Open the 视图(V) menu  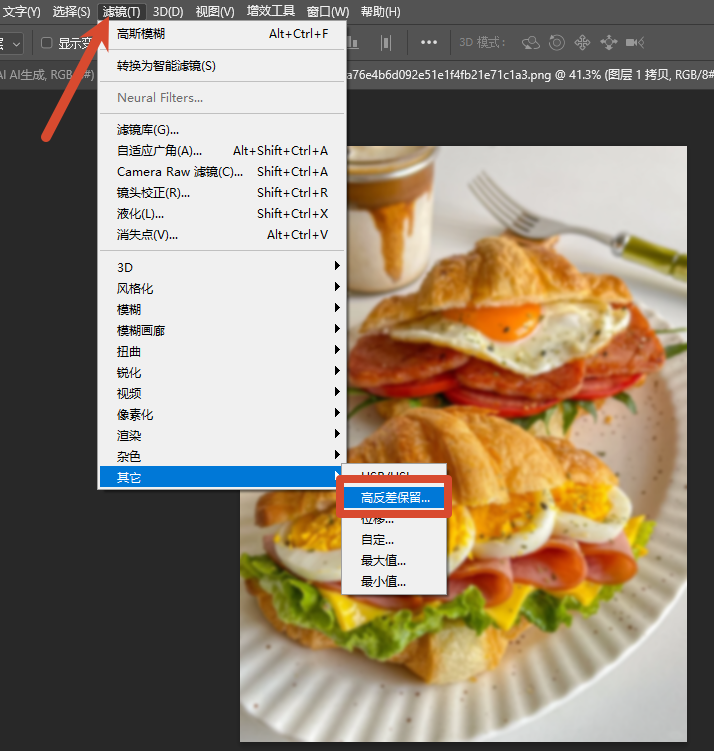click(215, 11)
